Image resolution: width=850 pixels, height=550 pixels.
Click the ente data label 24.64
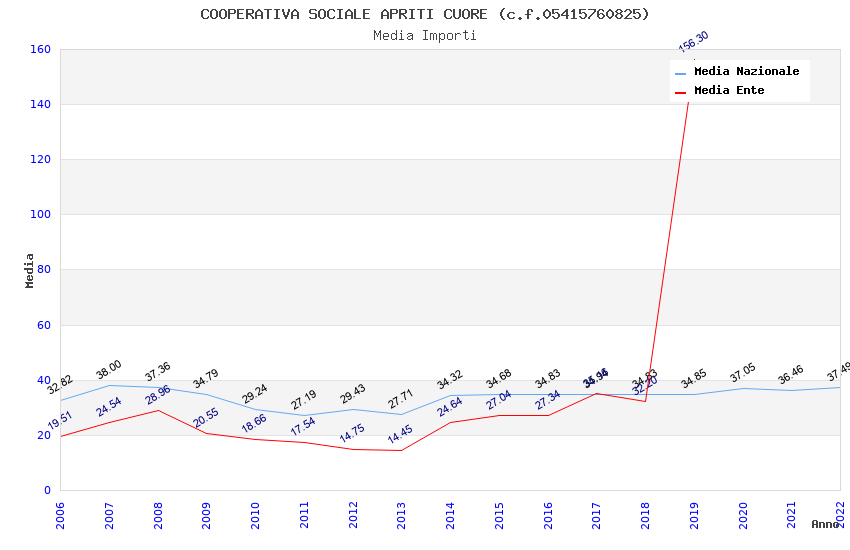click(x=449, y=406)
